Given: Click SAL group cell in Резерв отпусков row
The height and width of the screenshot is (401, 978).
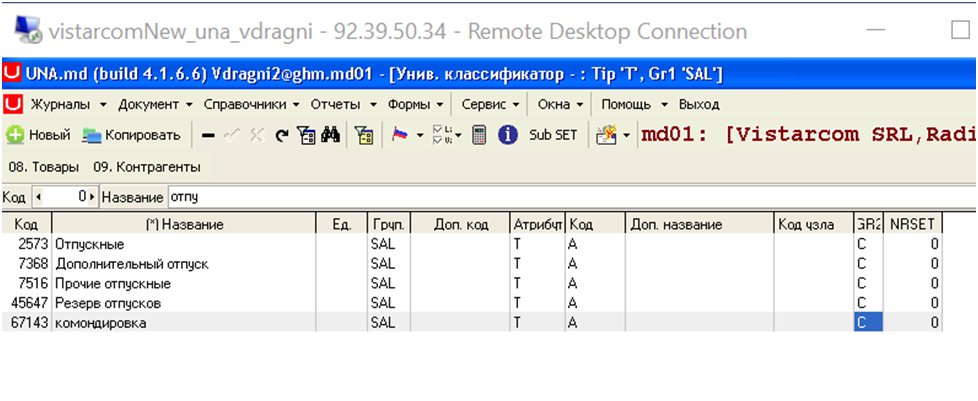Looking at the screenshot, I should tap(389, 303).
